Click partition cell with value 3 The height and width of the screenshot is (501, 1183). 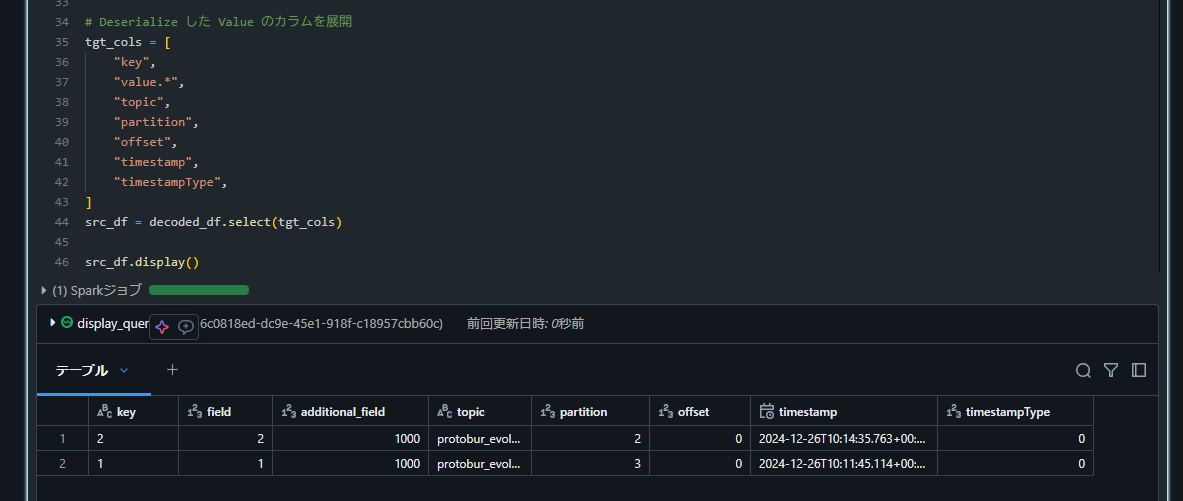[x=591, y=463]
